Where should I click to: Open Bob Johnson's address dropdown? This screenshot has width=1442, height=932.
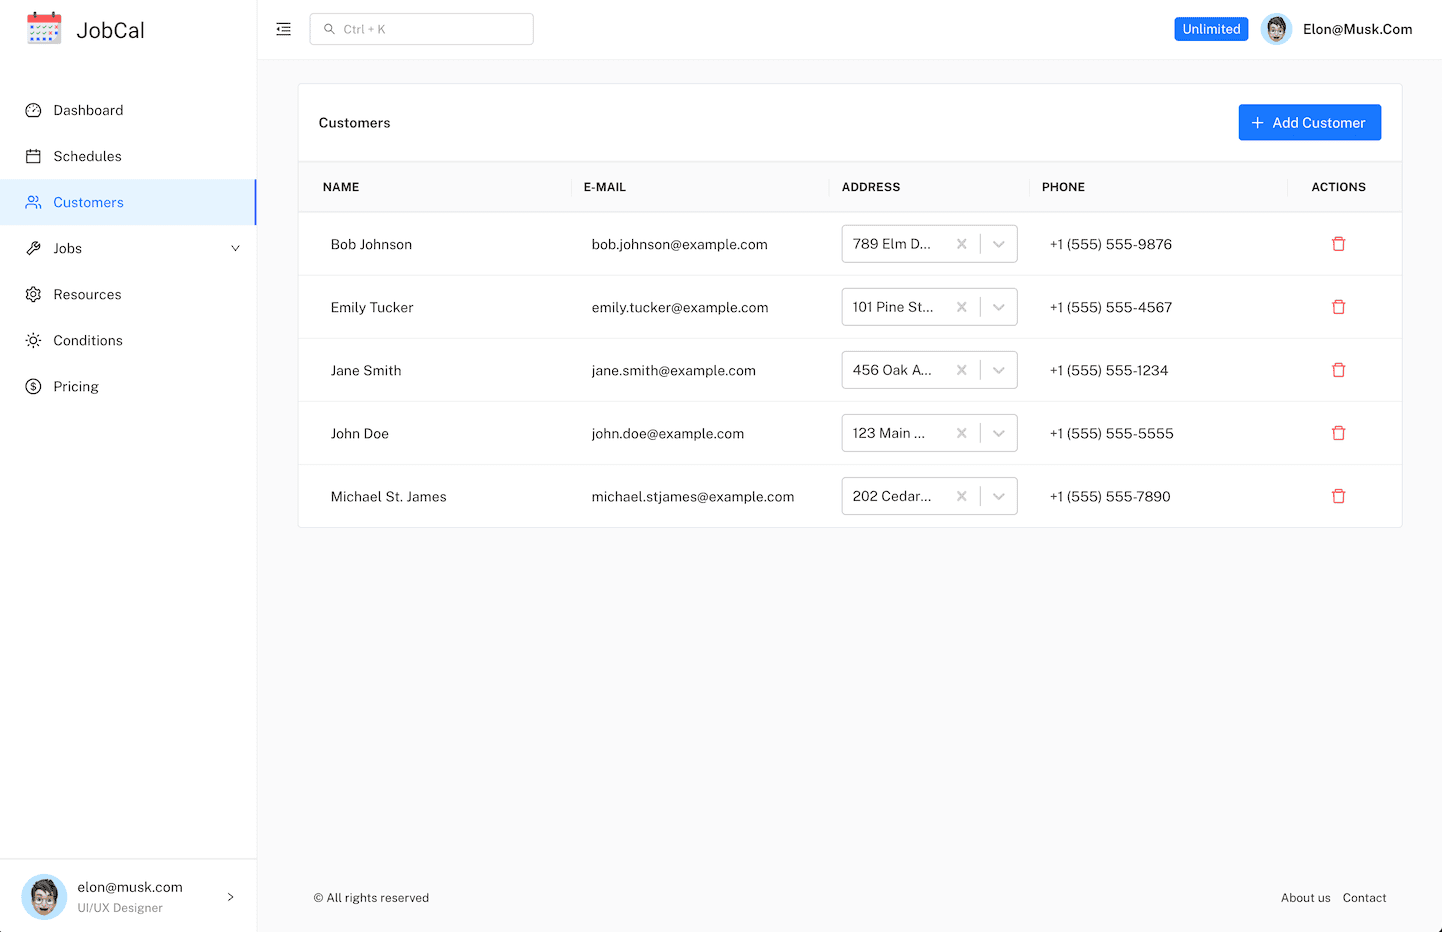[x=998, y=244]
